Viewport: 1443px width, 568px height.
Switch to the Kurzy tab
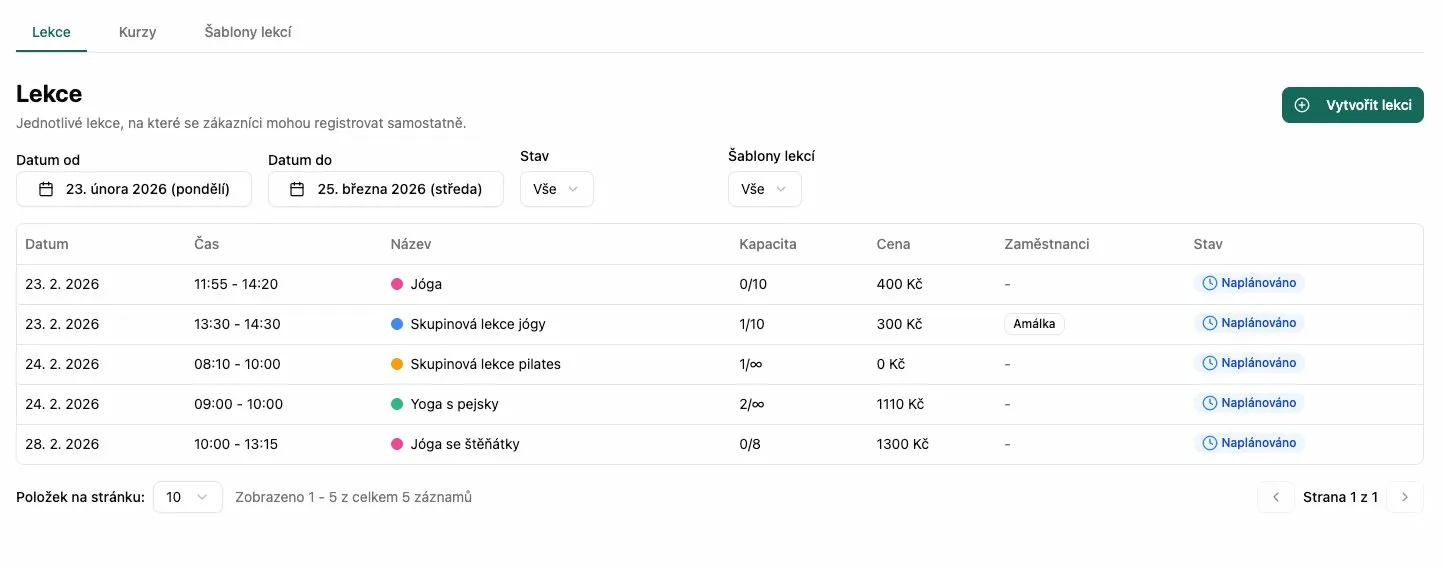point(137,32)
